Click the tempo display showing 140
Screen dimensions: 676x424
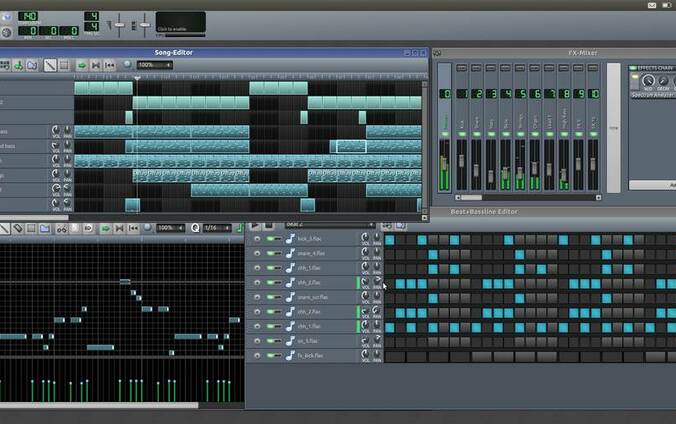tap(28, 16)
